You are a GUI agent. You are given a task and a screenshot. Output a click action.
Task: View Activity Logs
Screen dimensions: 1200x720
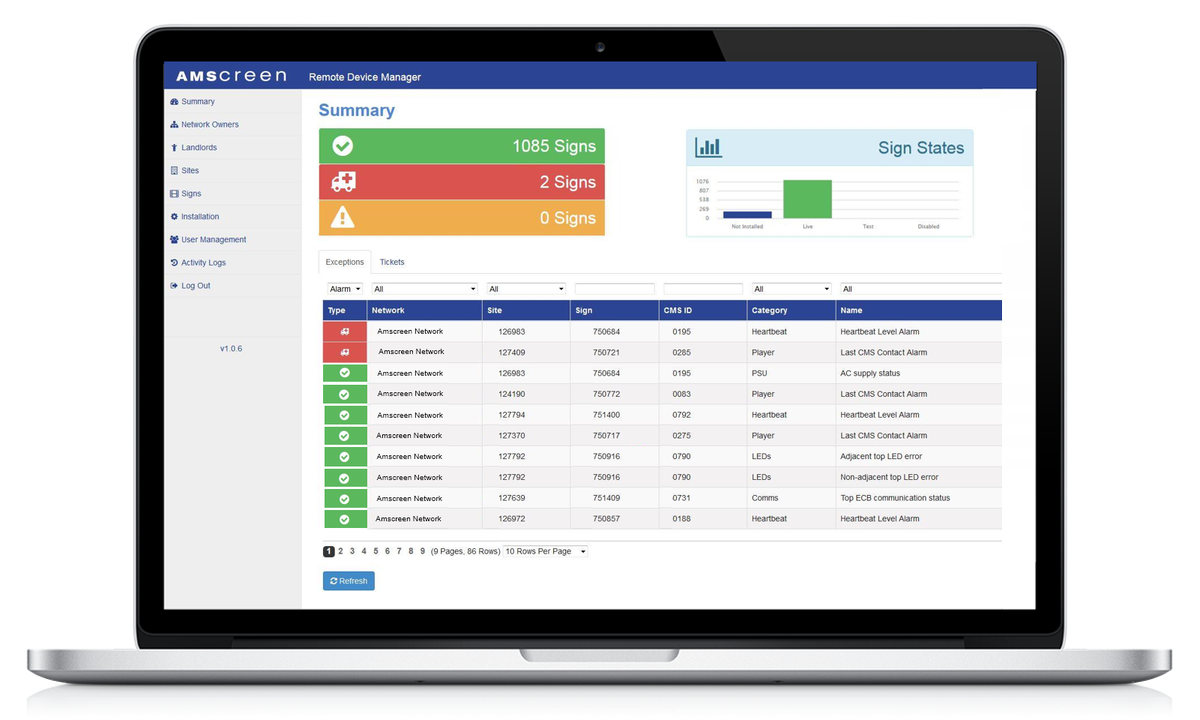[198, 263]
